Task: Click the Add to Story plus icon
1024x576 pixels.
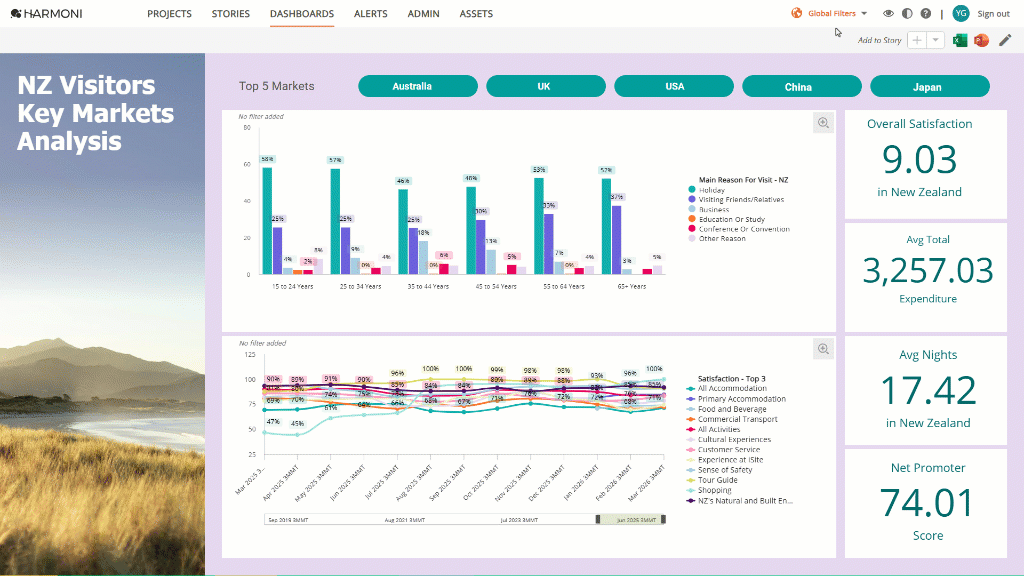Action: 917,40
